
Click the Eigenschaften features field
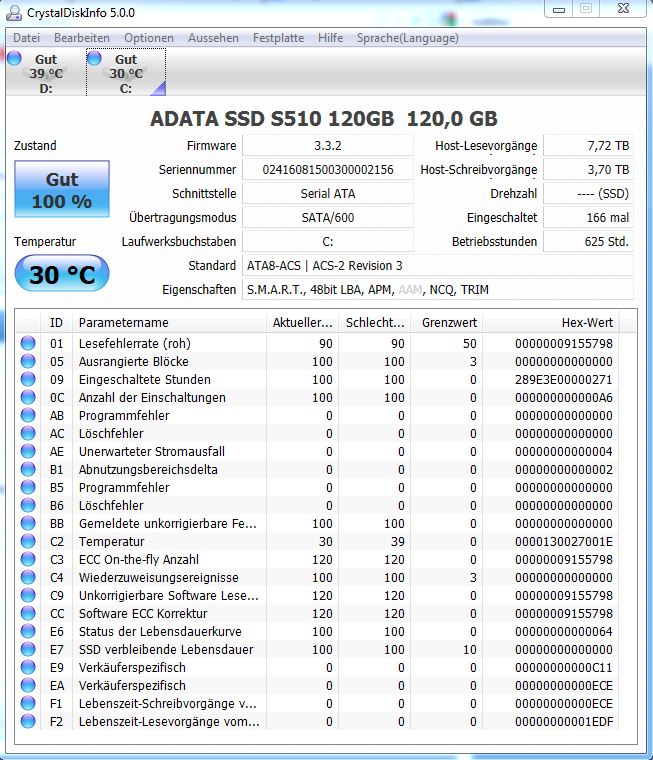(x=438, y=289)
